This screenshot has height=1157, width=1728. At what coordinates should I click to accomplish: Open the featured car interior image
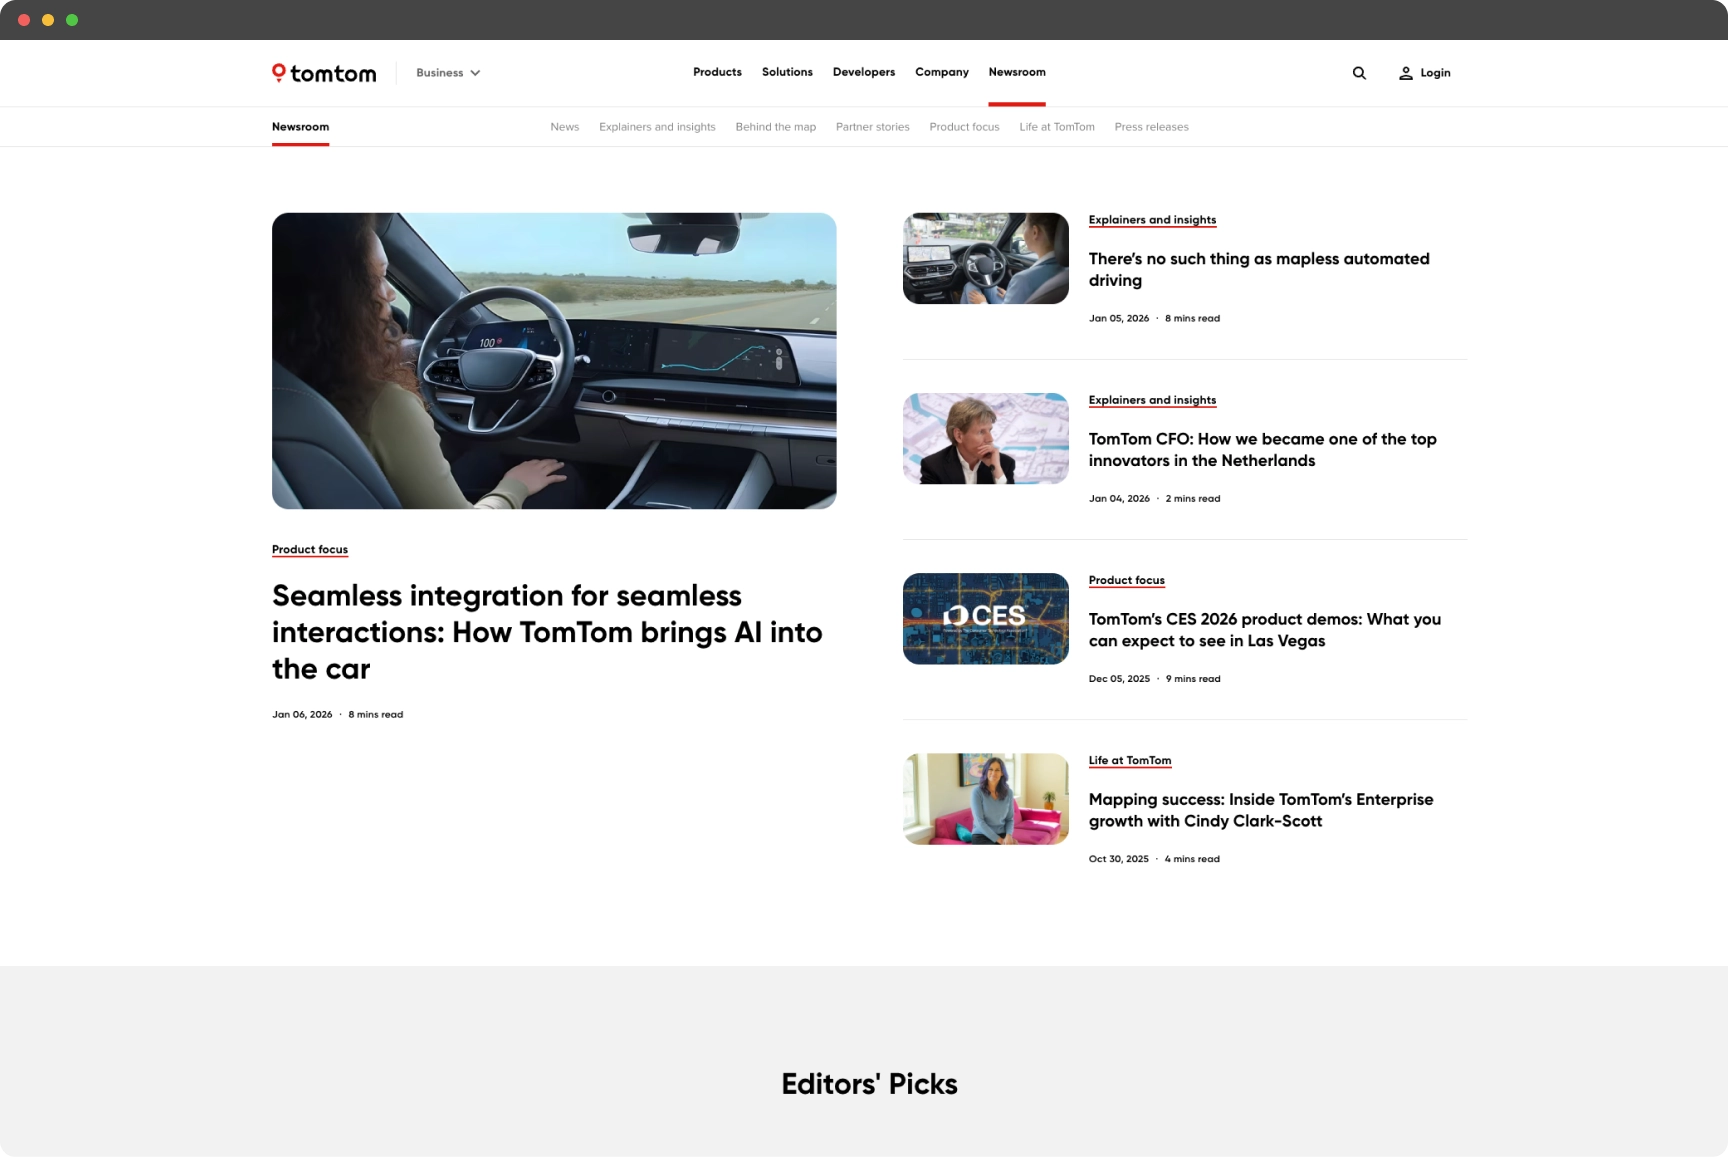coord(554,361)
